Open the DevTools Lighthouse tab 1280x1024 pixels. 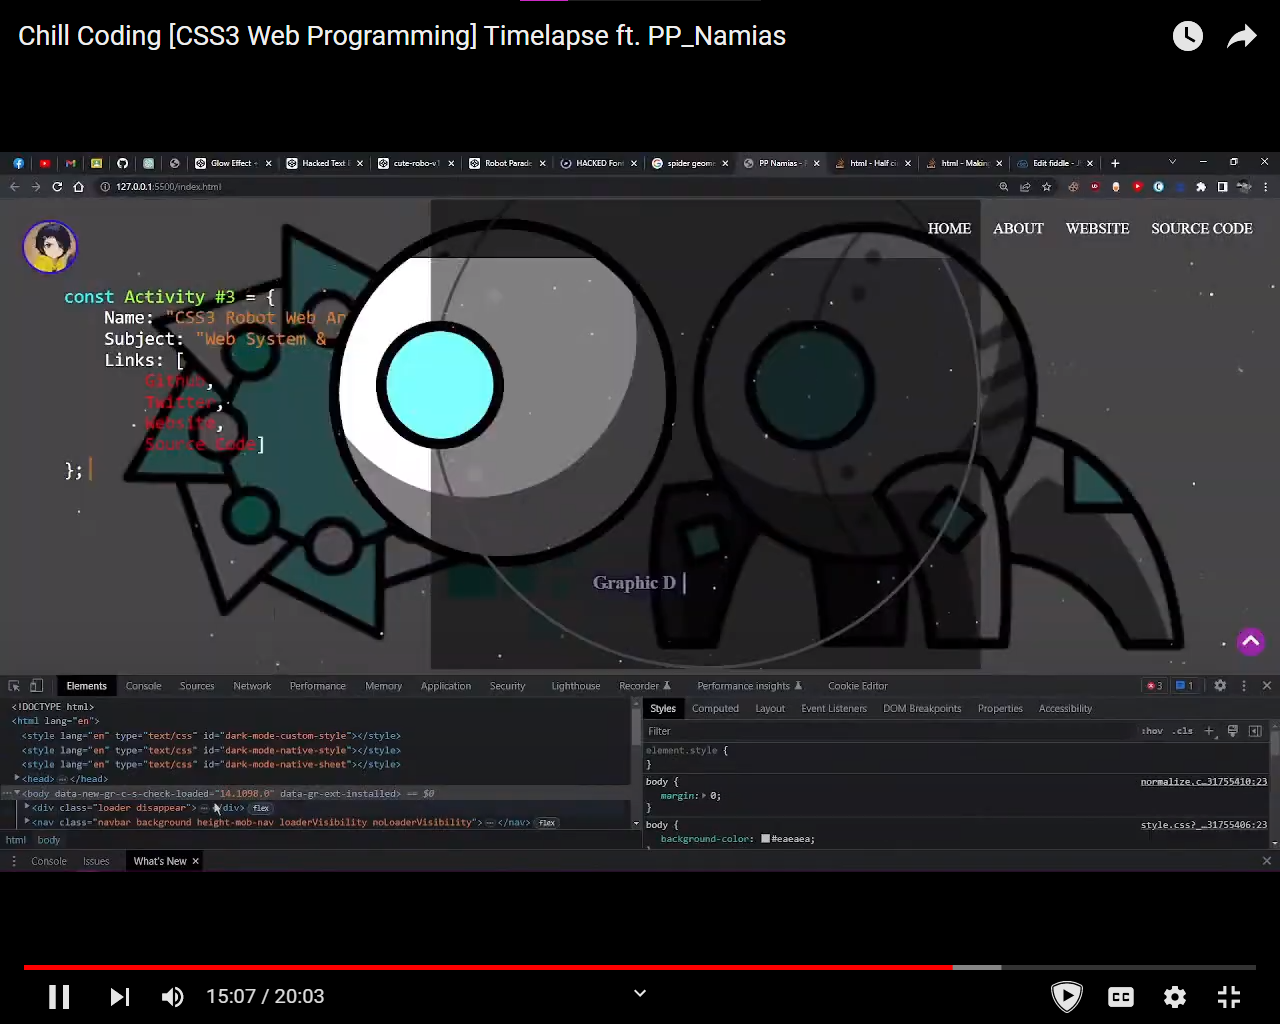coord(576,686)
